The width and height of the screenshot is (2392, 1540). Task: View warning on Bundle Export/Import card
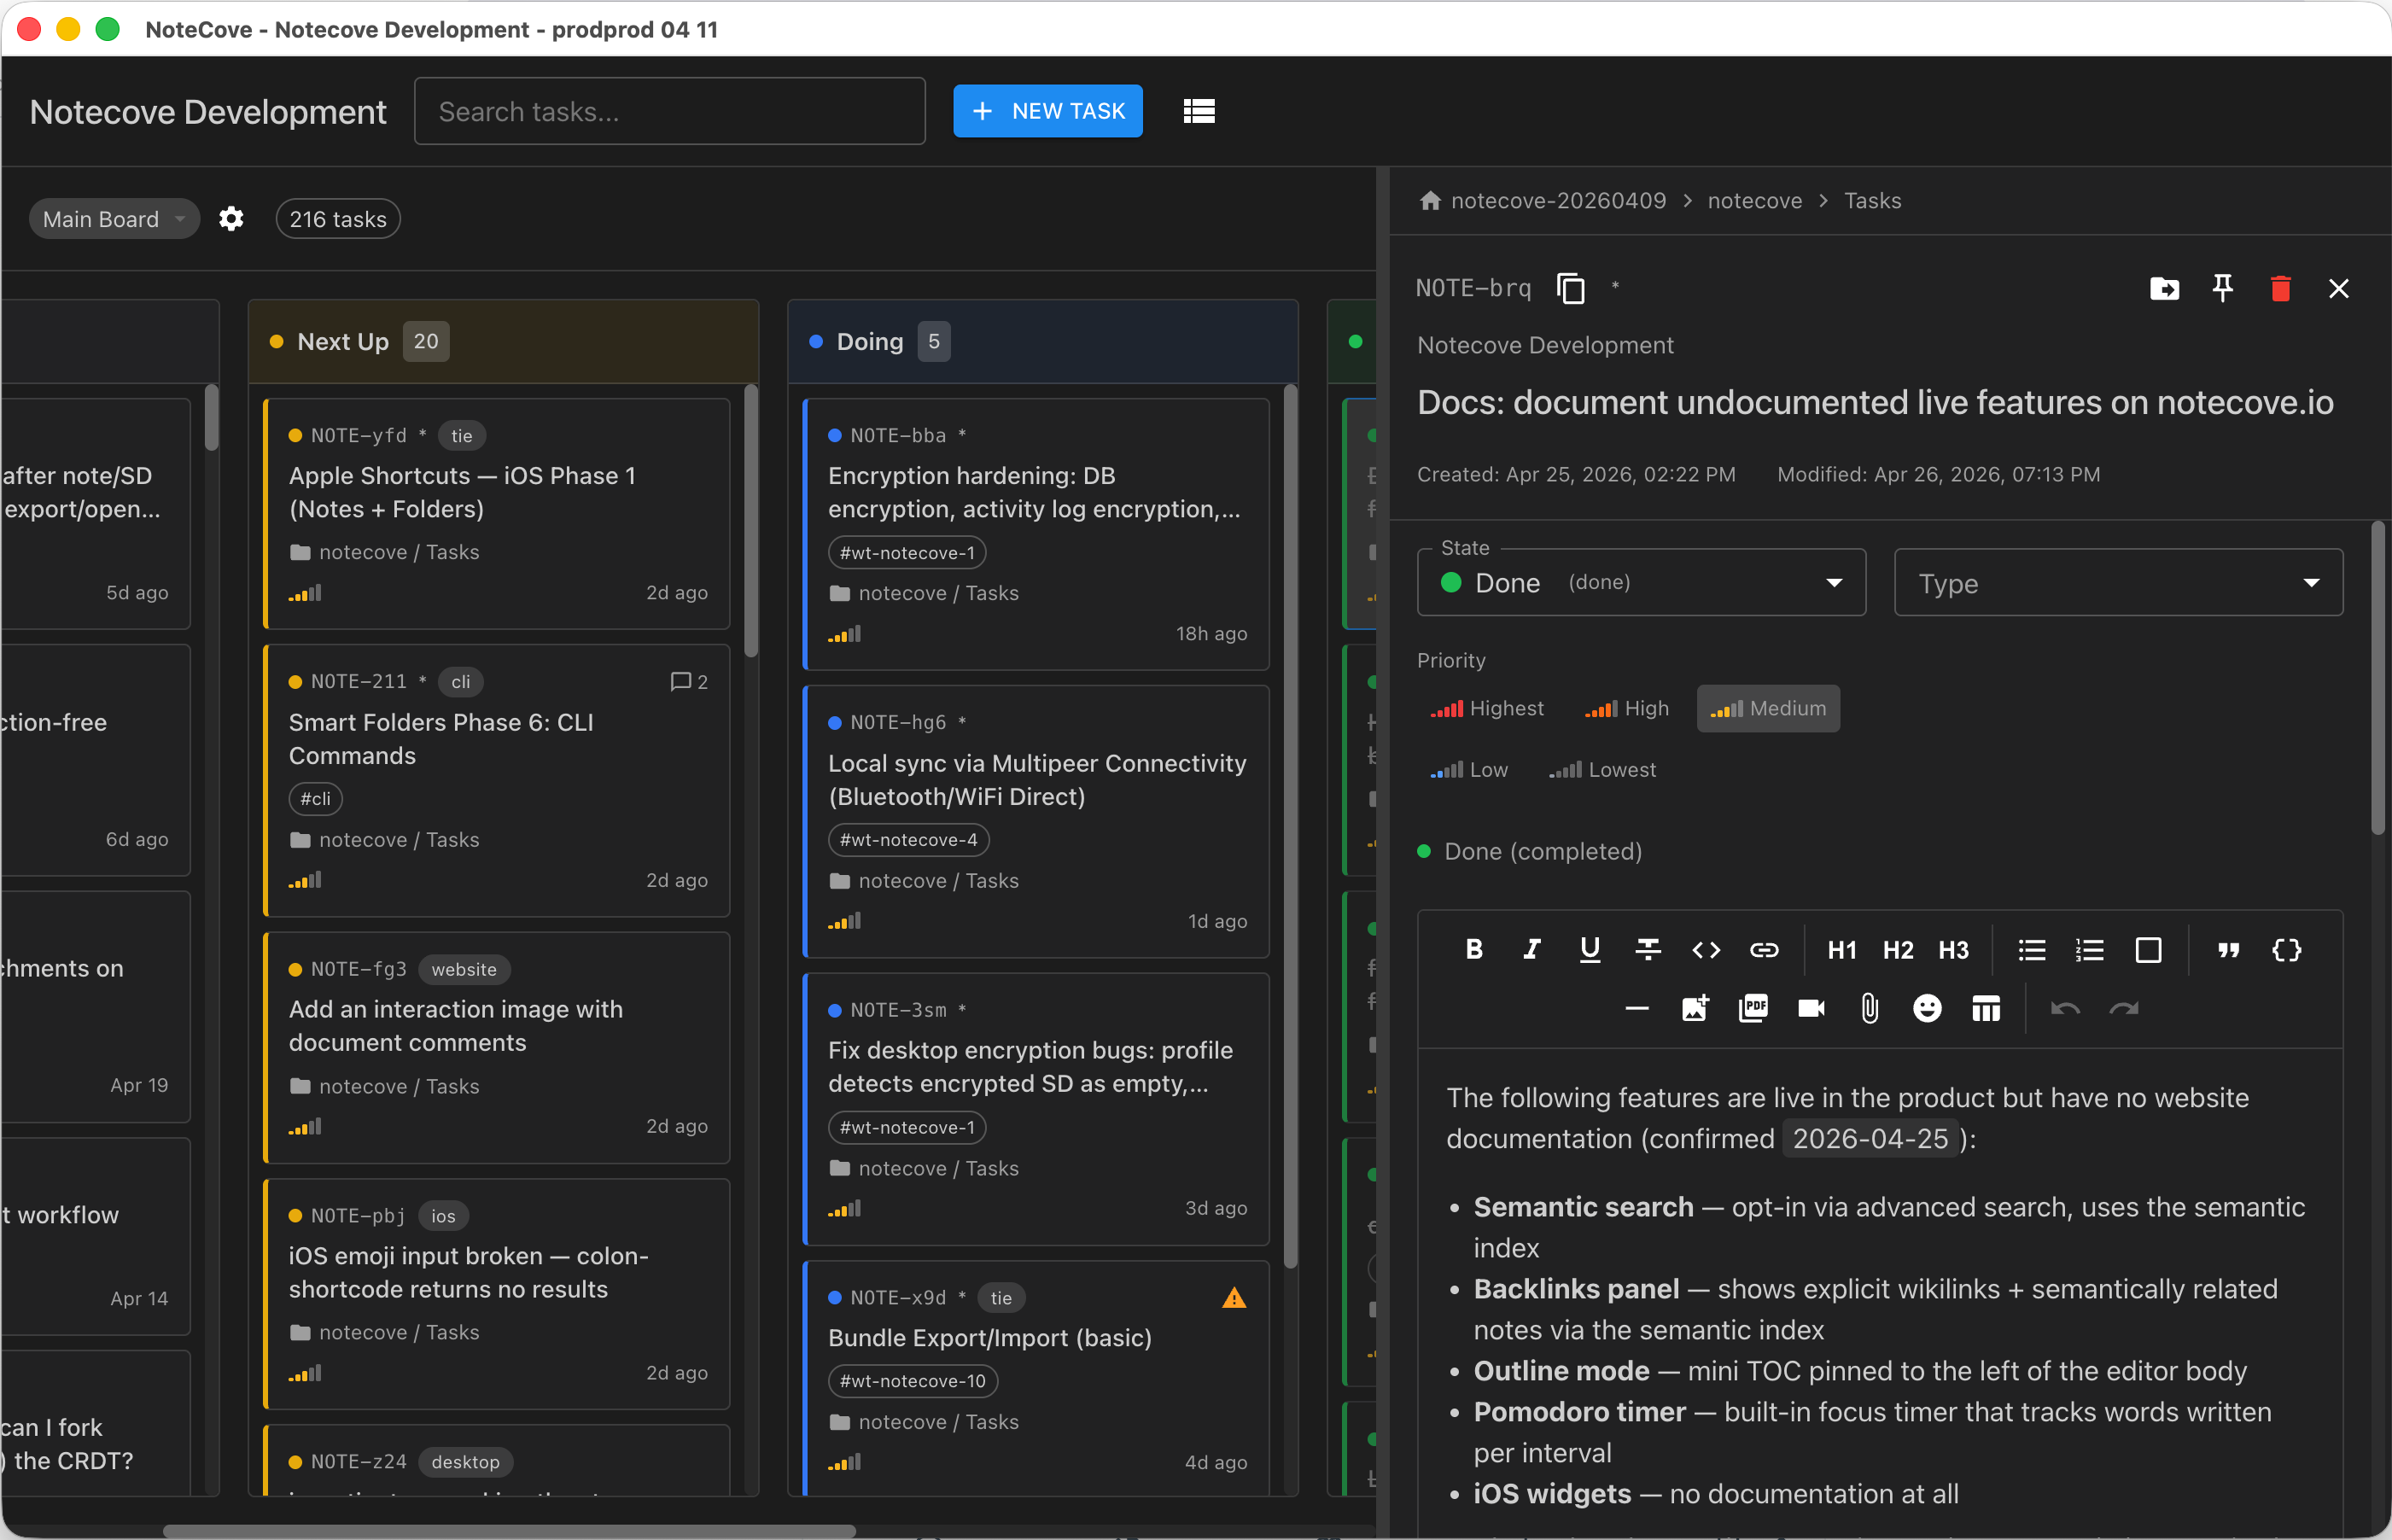pos(1234,1297)
